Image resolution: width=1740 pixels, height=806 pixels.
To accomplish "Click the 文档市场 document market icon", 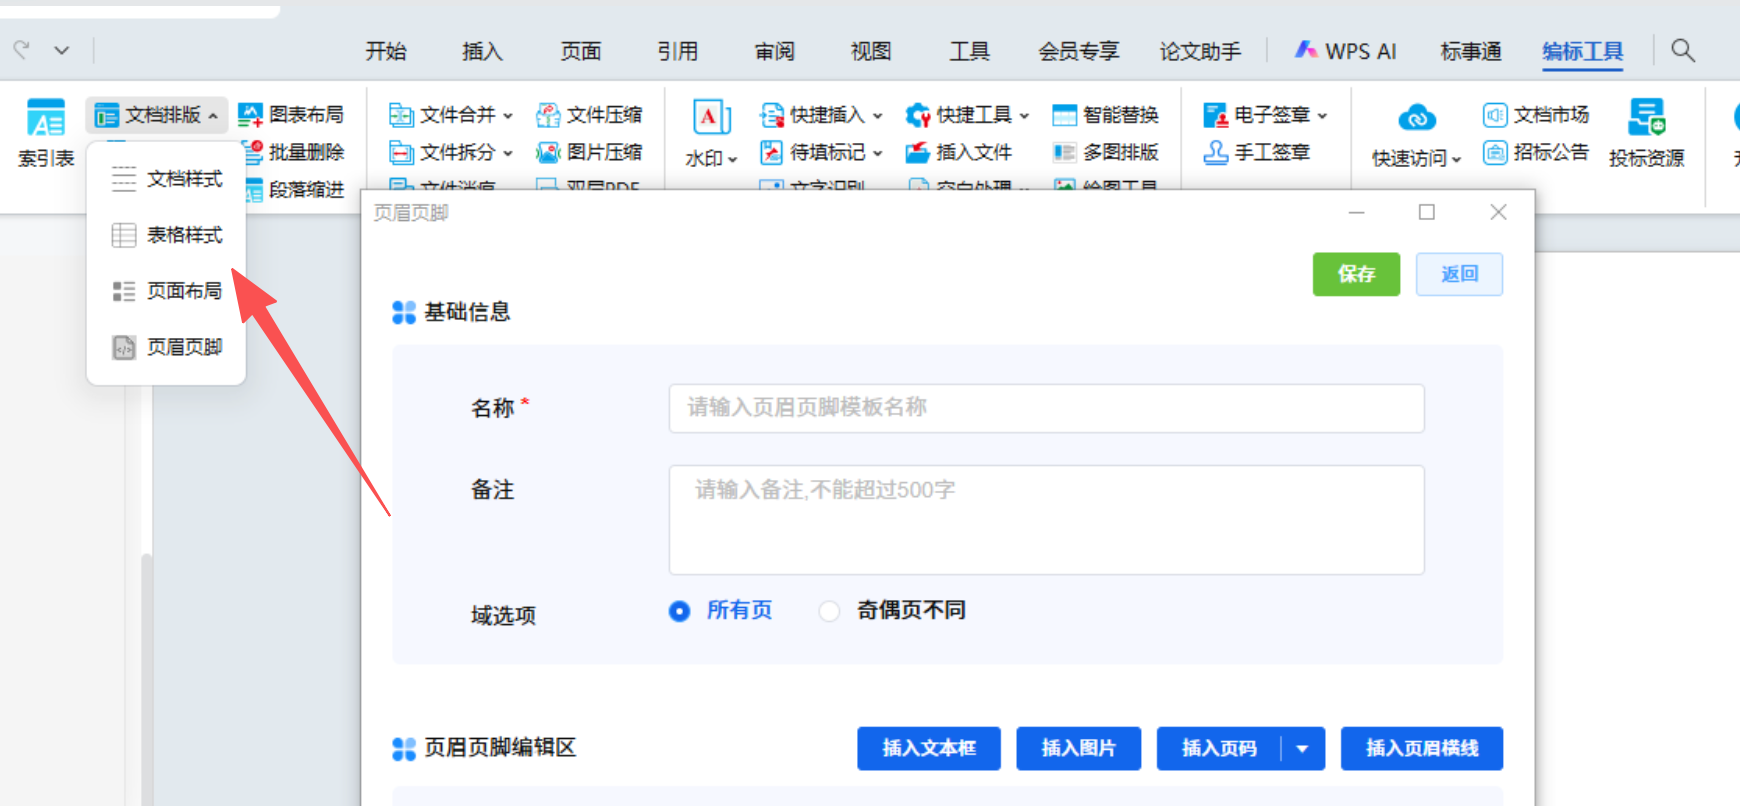I will [1495, 115].
